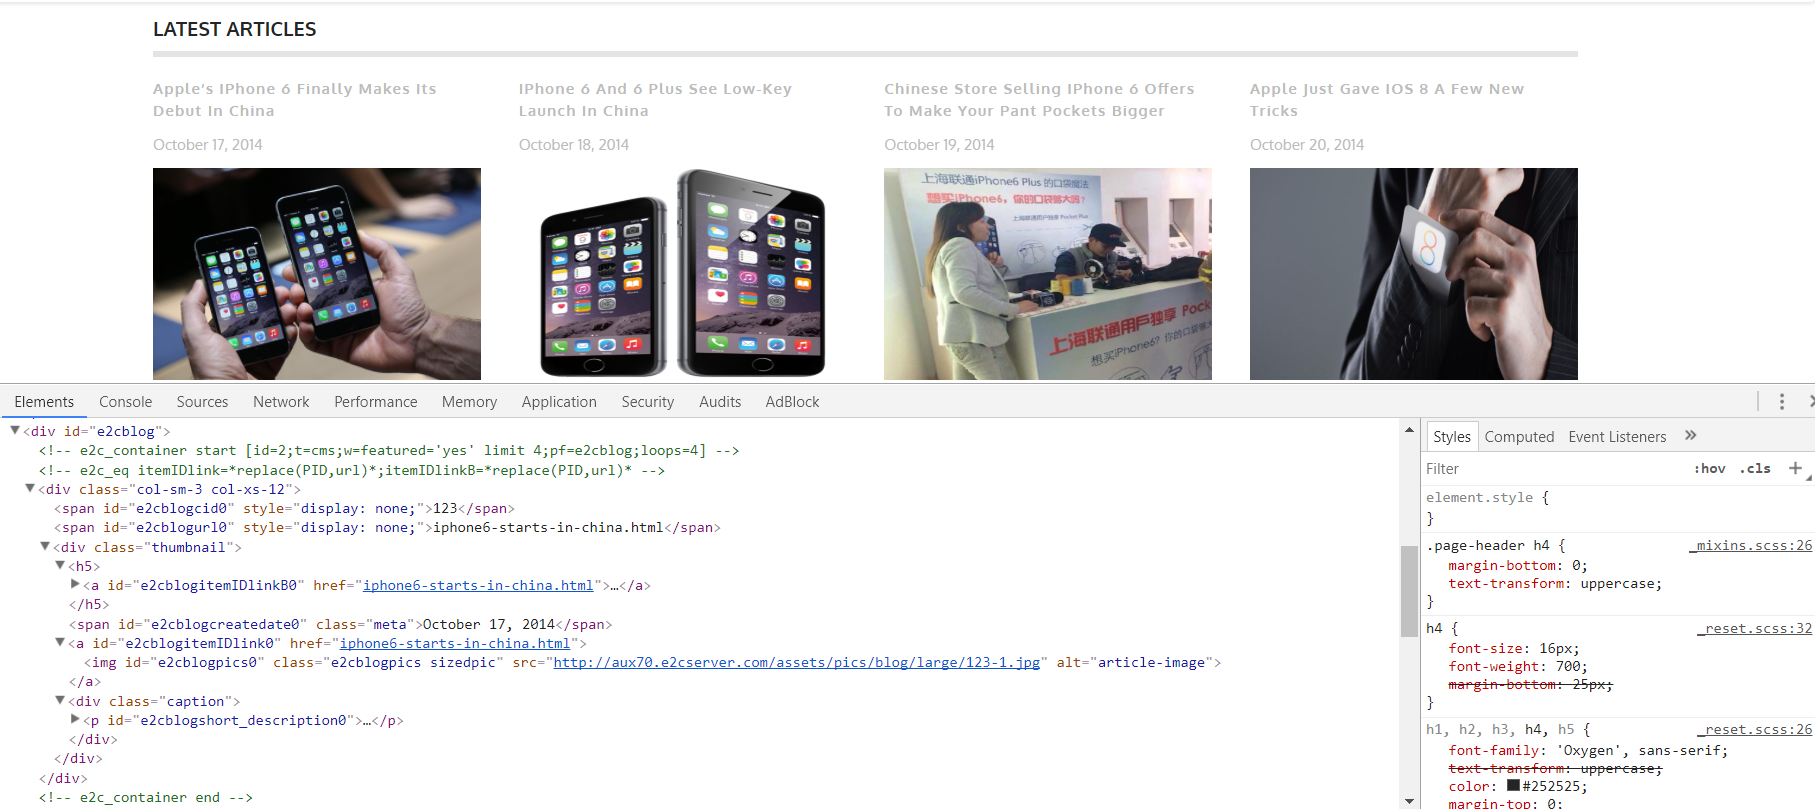Select the 'e2c_container start' comment line
1815x809 pixels.
(389, 450)
